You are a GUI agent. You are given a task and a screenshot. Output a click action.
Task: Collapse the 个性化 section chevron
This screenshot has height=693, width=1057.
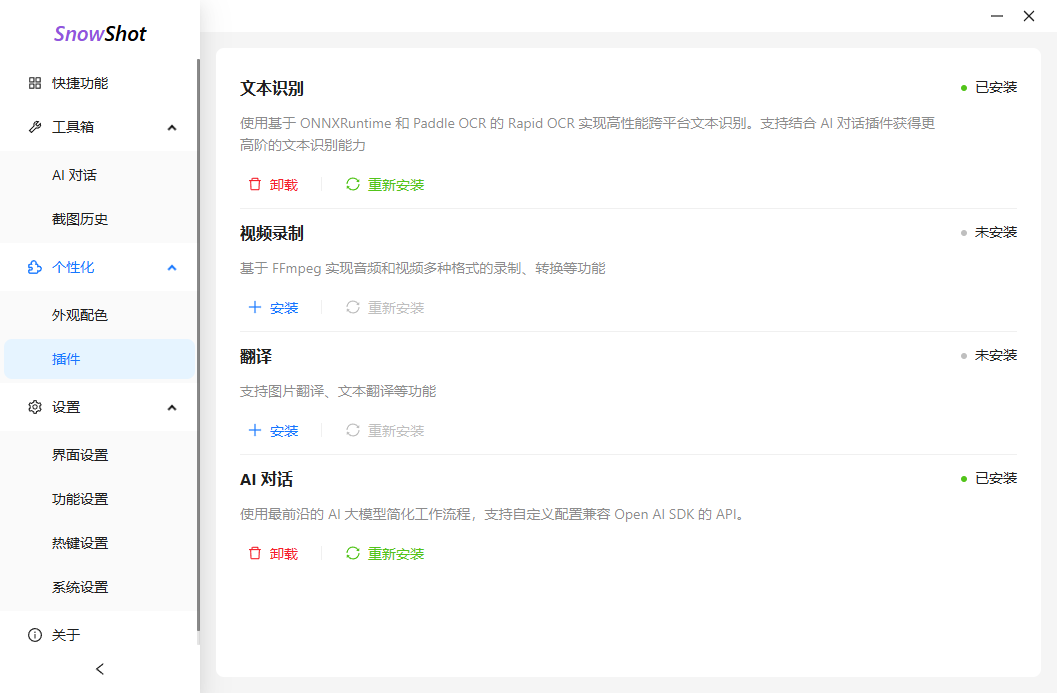[172, 268]
